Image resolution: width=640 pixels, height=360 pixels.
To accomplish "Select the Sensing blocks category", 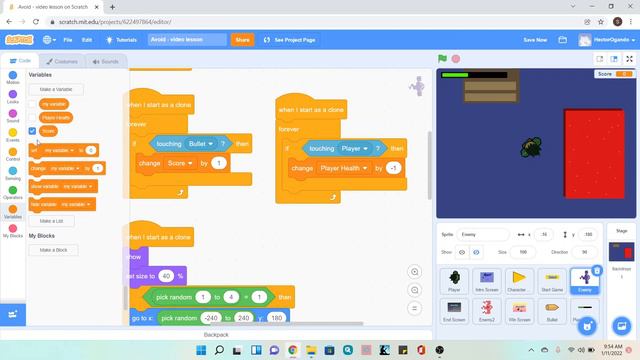I will [x=13, y=173].
